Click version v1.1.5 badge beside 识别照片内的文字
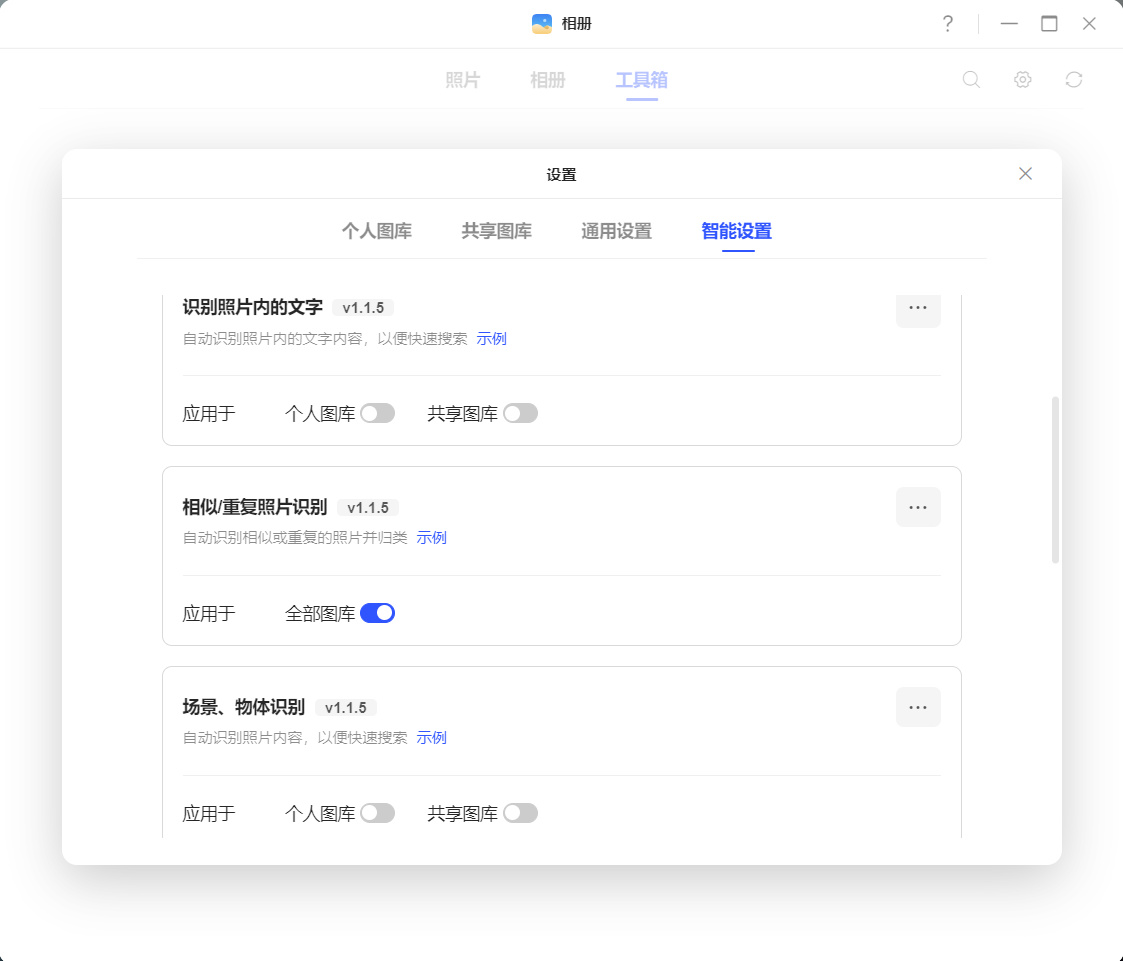 363,308
